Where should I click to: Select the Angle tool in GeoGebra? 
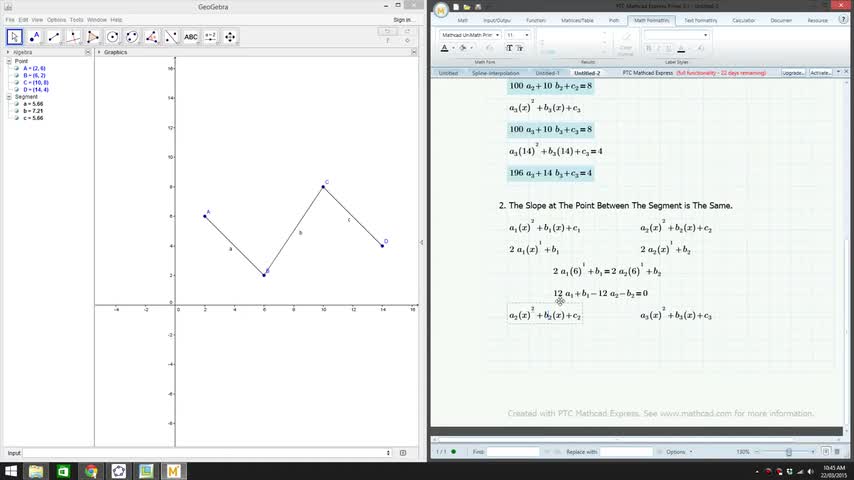click(x=152, y=37)
